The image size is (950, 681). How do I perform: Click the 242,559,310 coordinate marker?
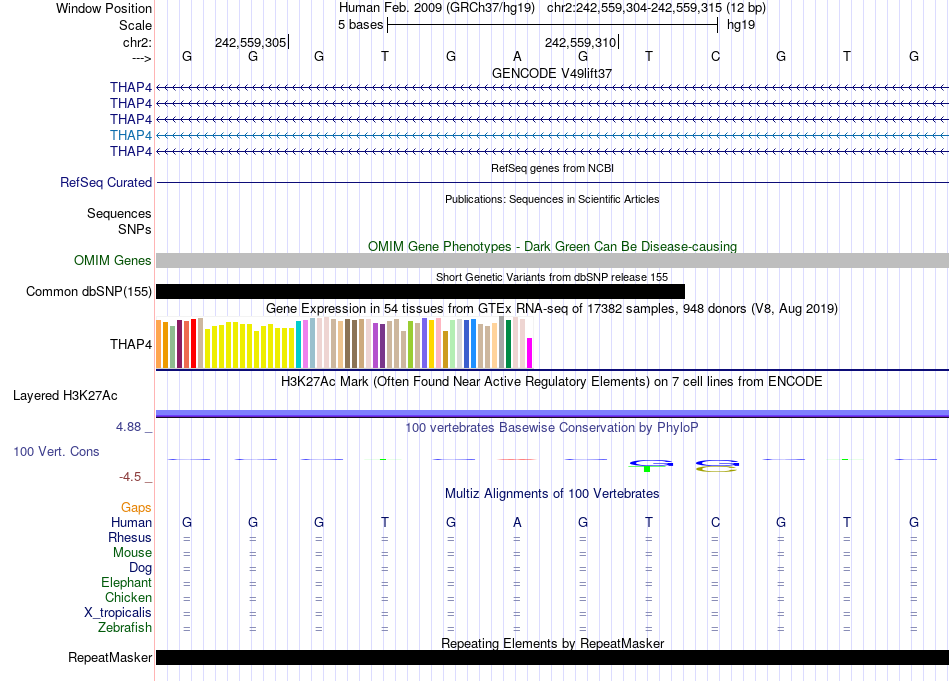coord(581,42)
